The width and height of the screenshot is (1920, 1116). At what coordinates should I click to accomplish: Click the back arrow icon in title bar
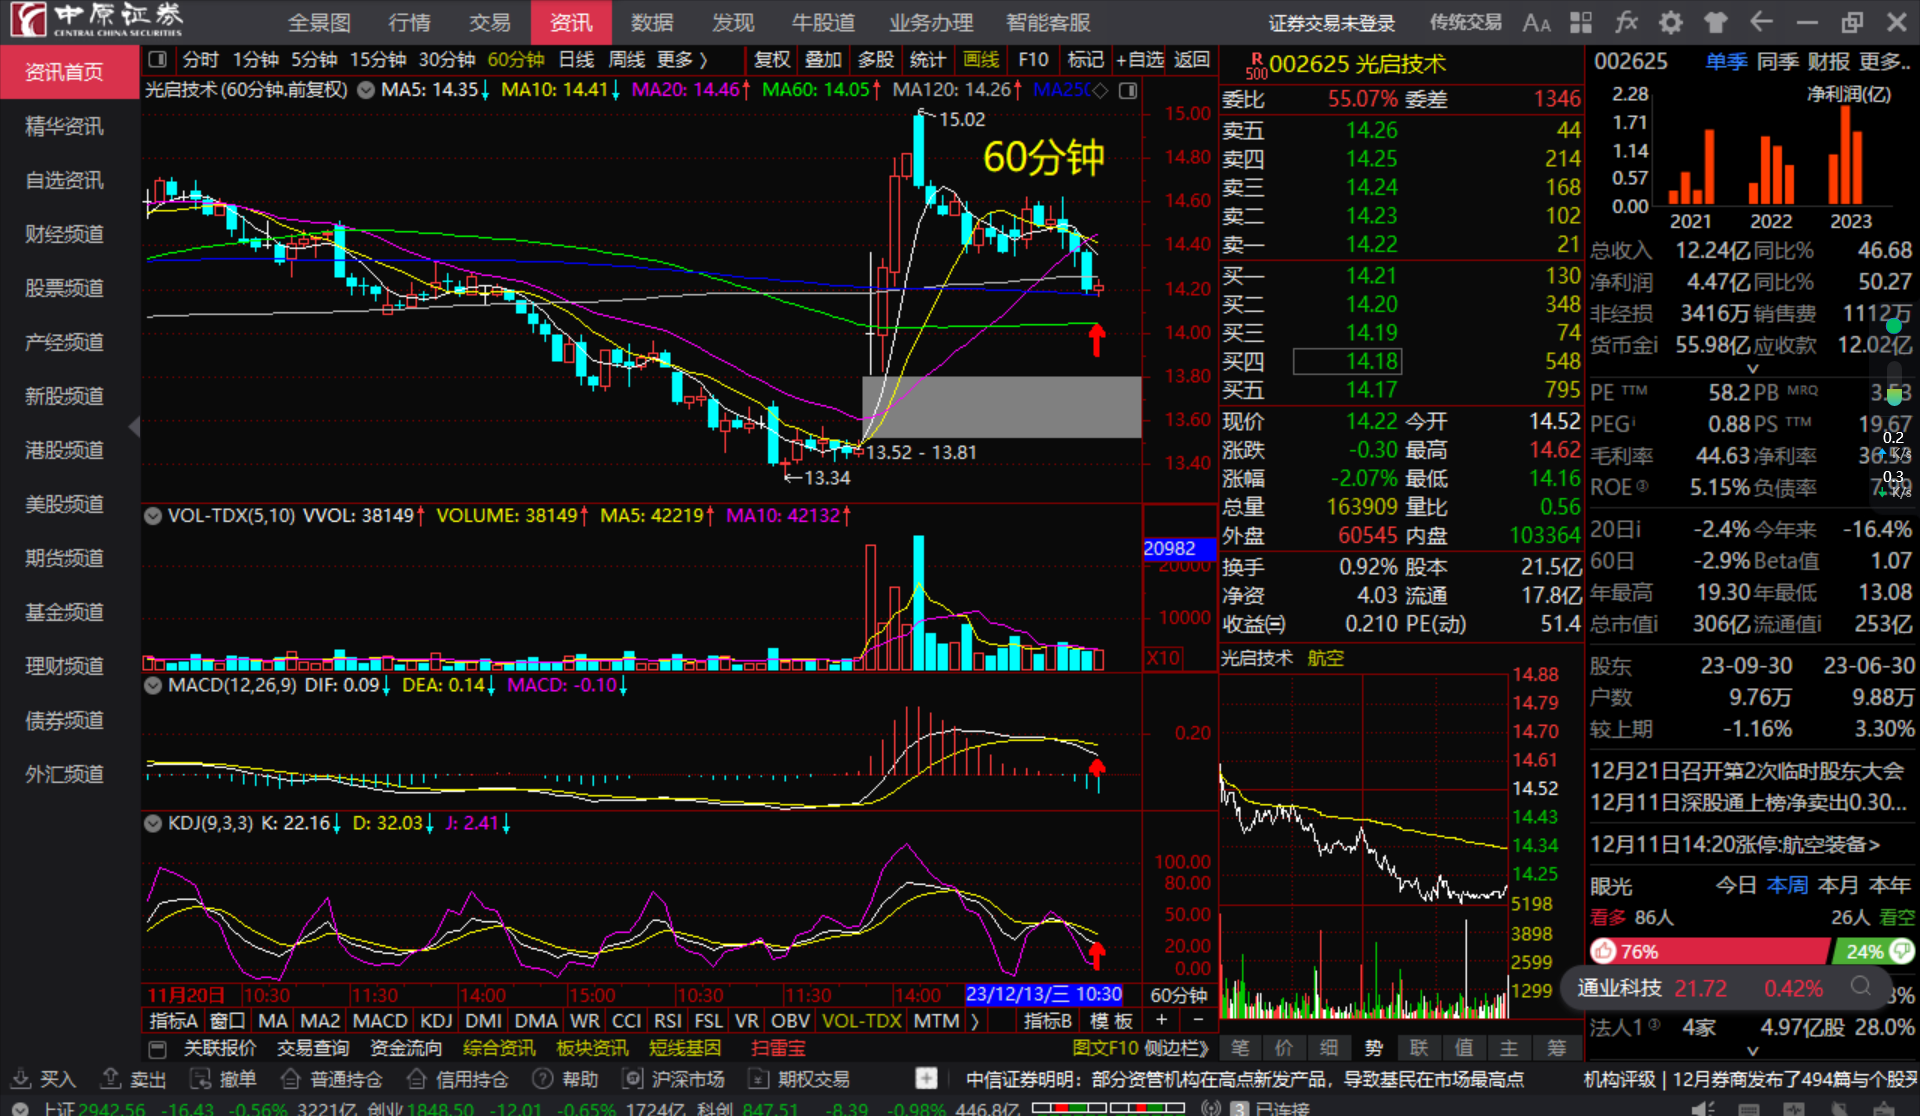click(x=1761, y=22)
